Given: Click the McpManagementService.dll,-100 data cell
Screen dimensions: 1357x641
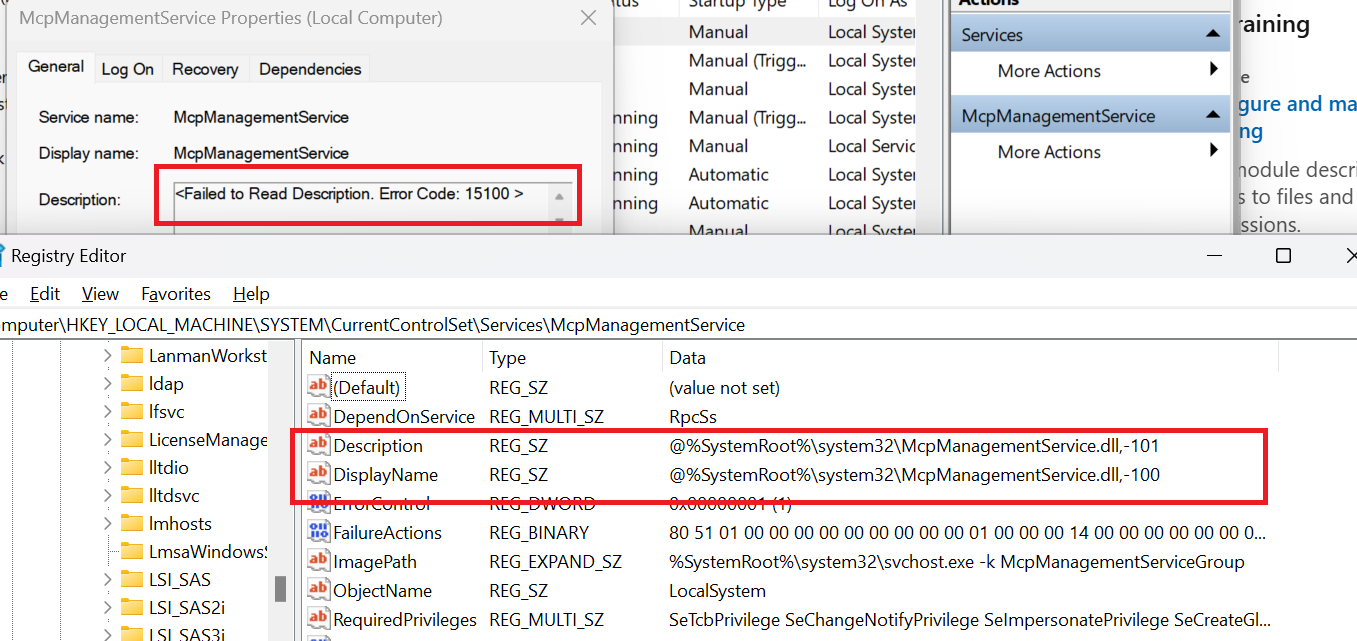Looking at the screenshot, I should pos(914,474).
